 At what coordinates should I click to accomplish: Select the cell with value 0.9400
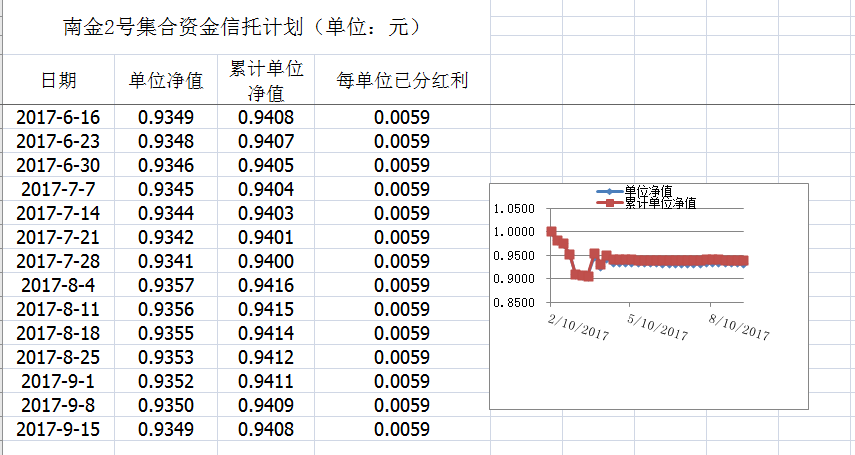[266, 262]
